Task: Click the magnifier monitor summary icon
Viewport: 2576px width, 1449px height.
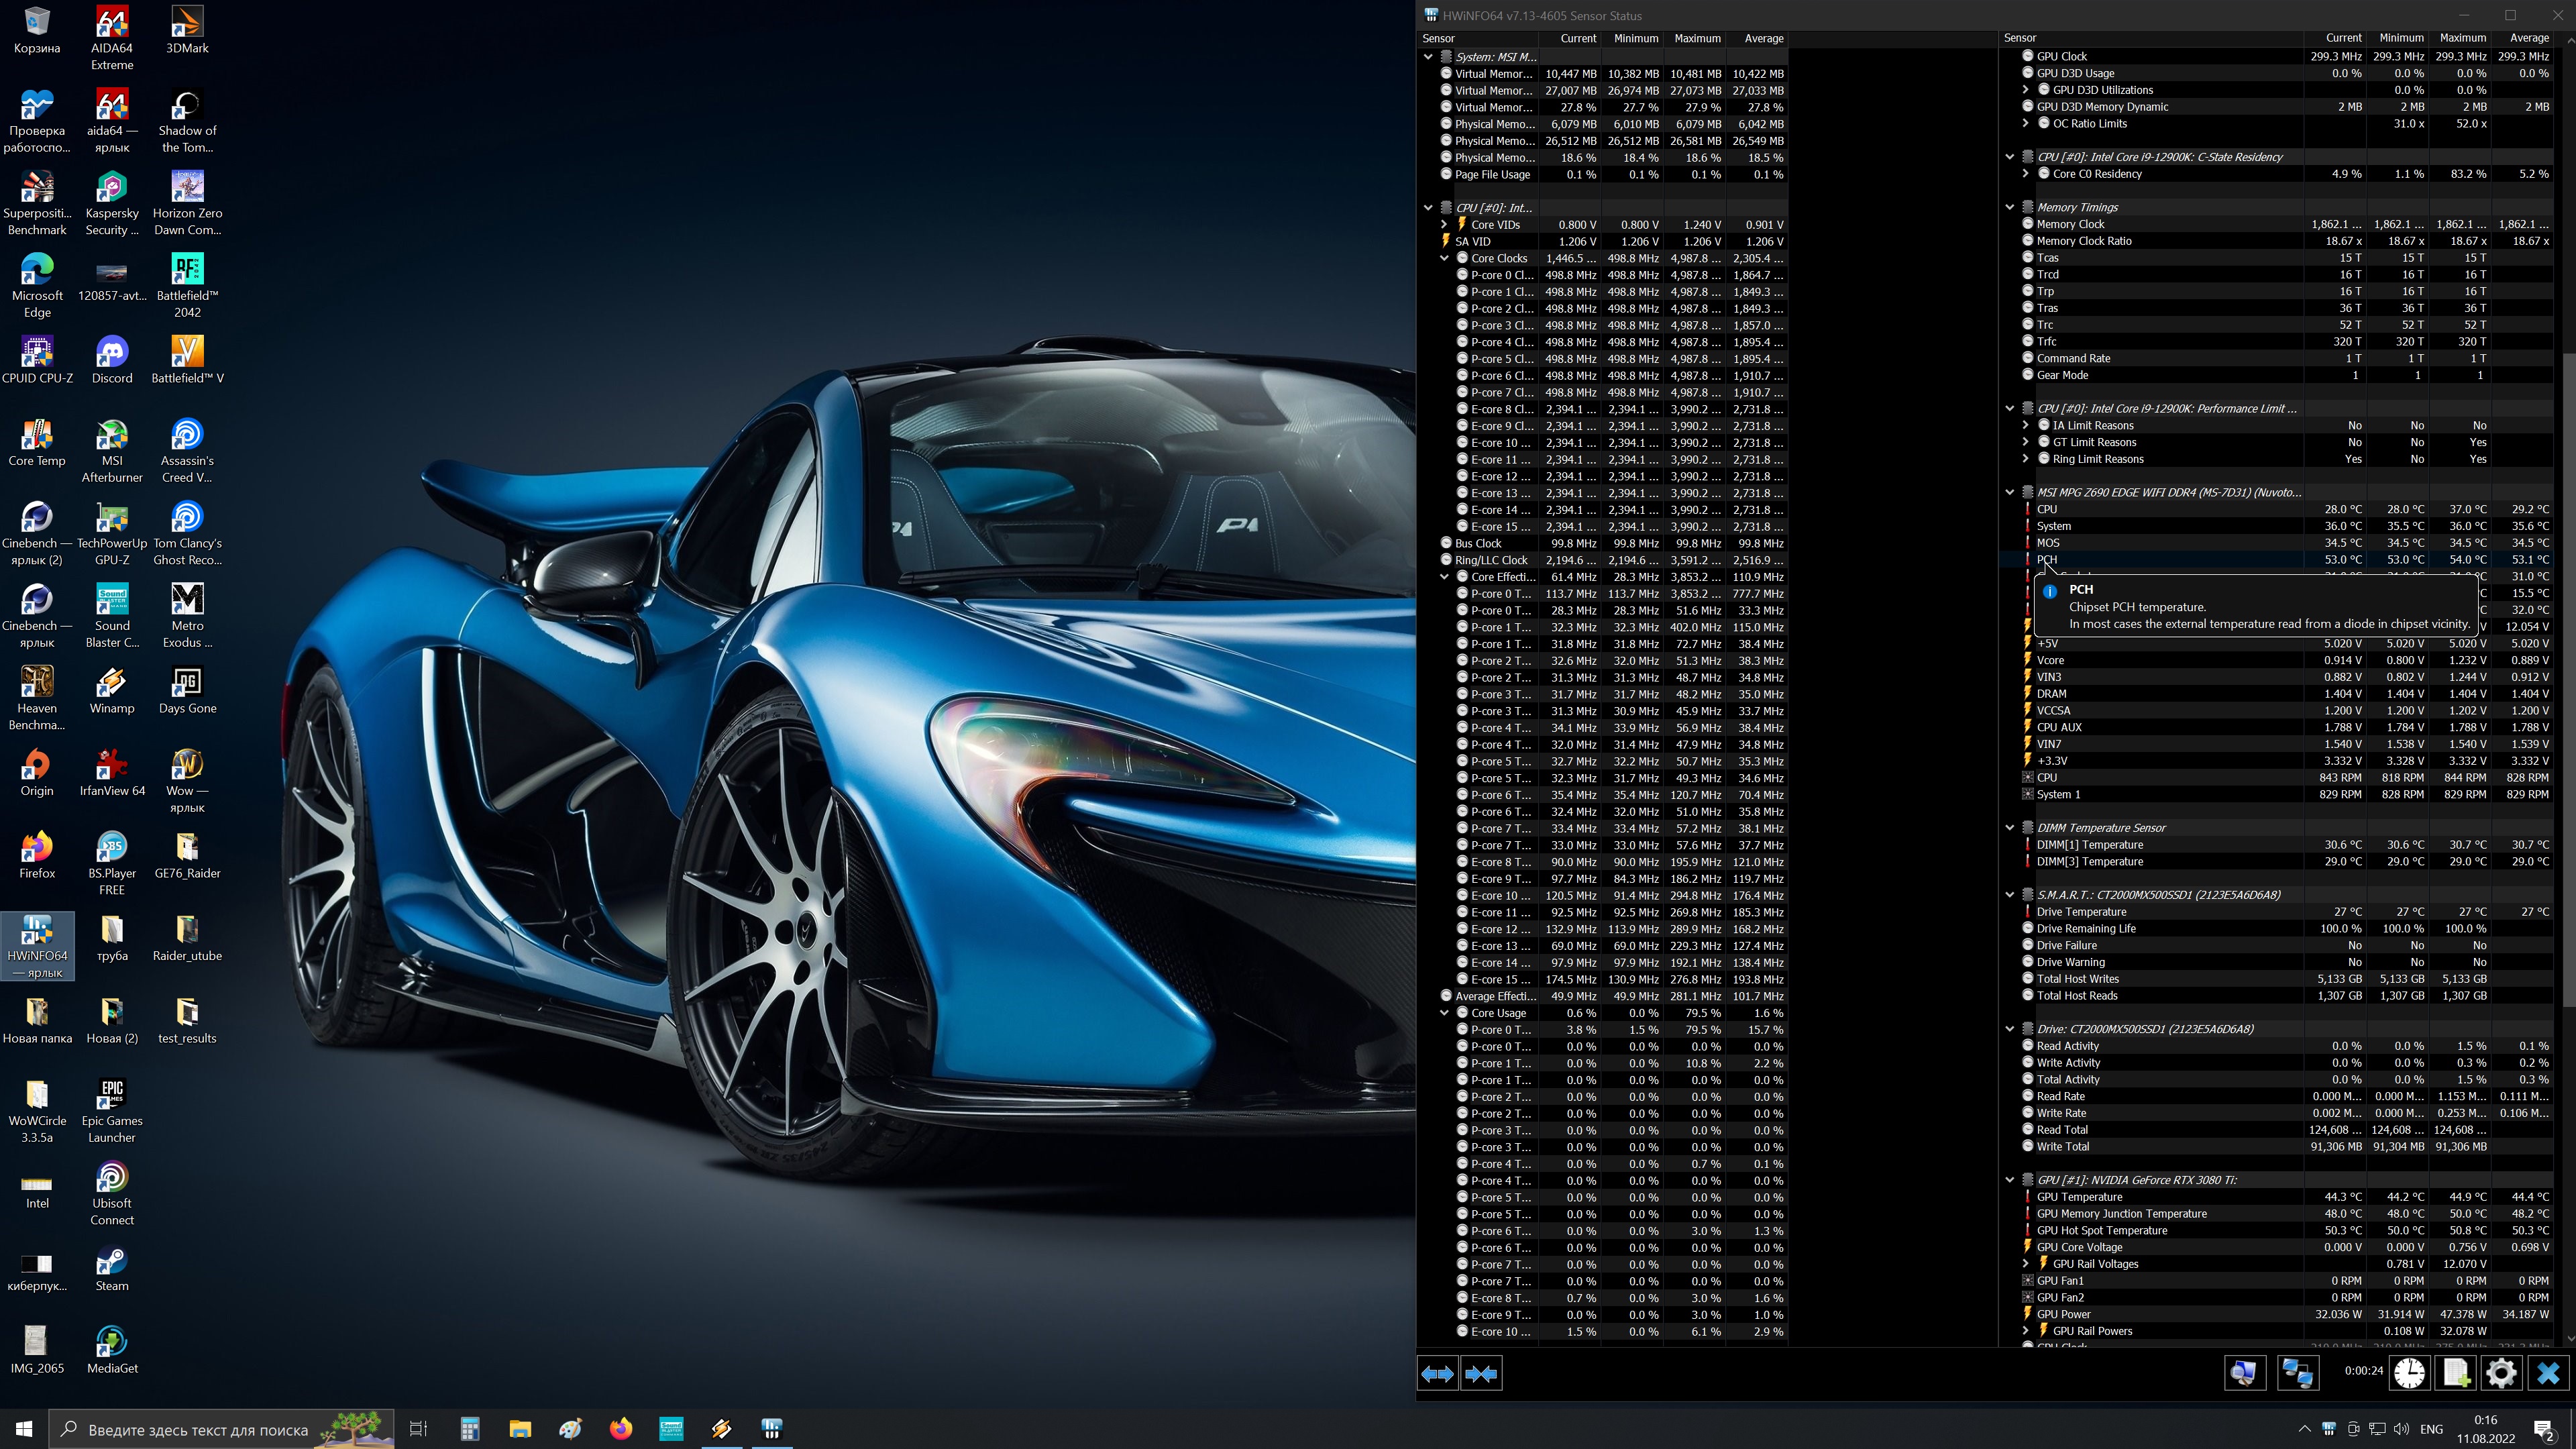Action: point(2244,1373)
